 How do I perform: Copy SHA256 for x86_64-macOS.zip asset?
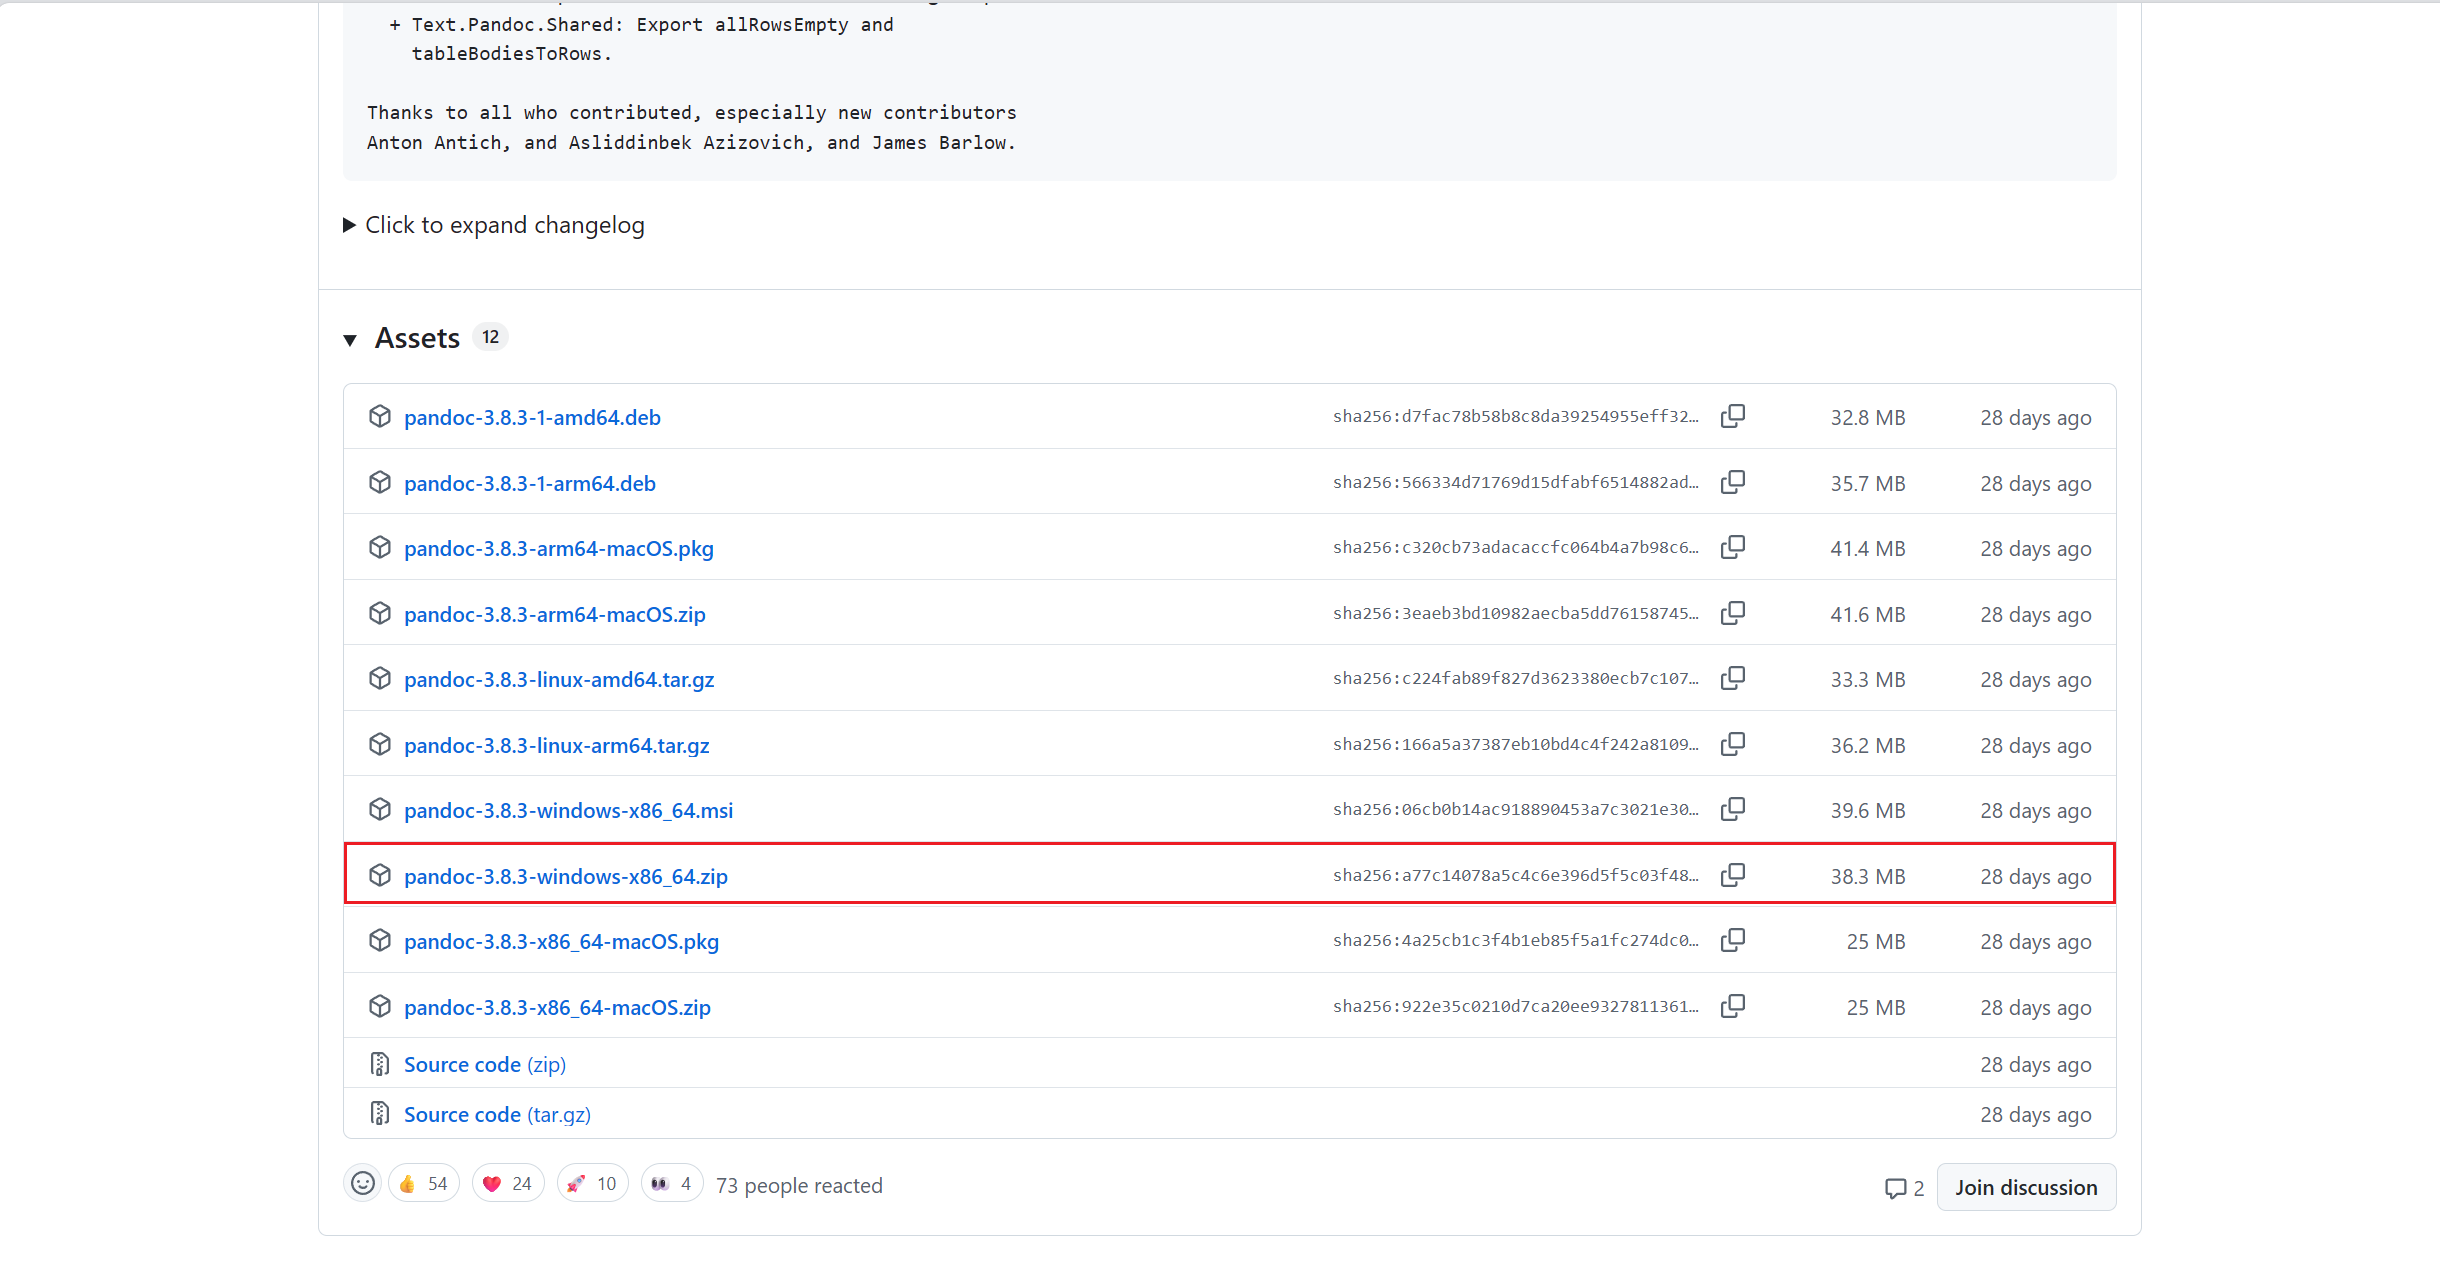1733,1006
